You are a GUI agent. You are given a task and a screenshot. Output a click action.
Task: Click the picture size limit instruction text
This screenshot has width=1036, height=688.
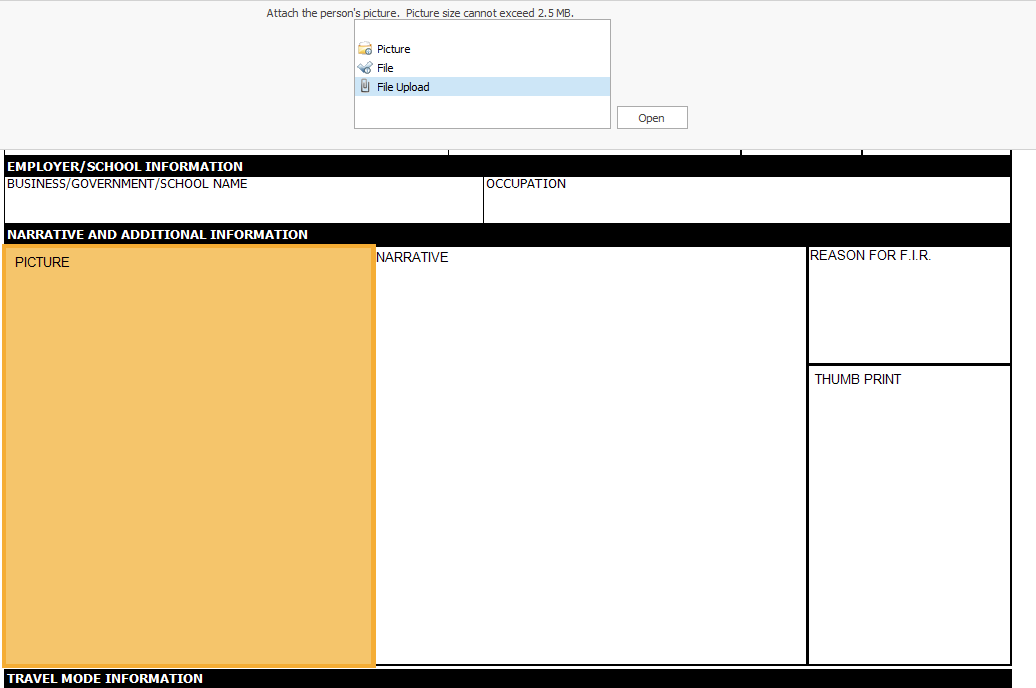[420, 13]
